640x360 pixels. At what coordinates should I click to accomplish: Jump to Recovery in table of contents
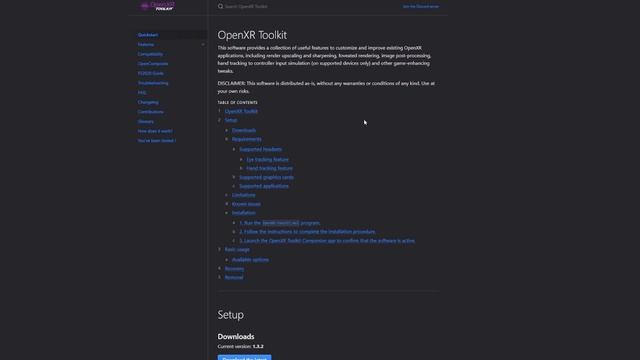pos(234,269)
